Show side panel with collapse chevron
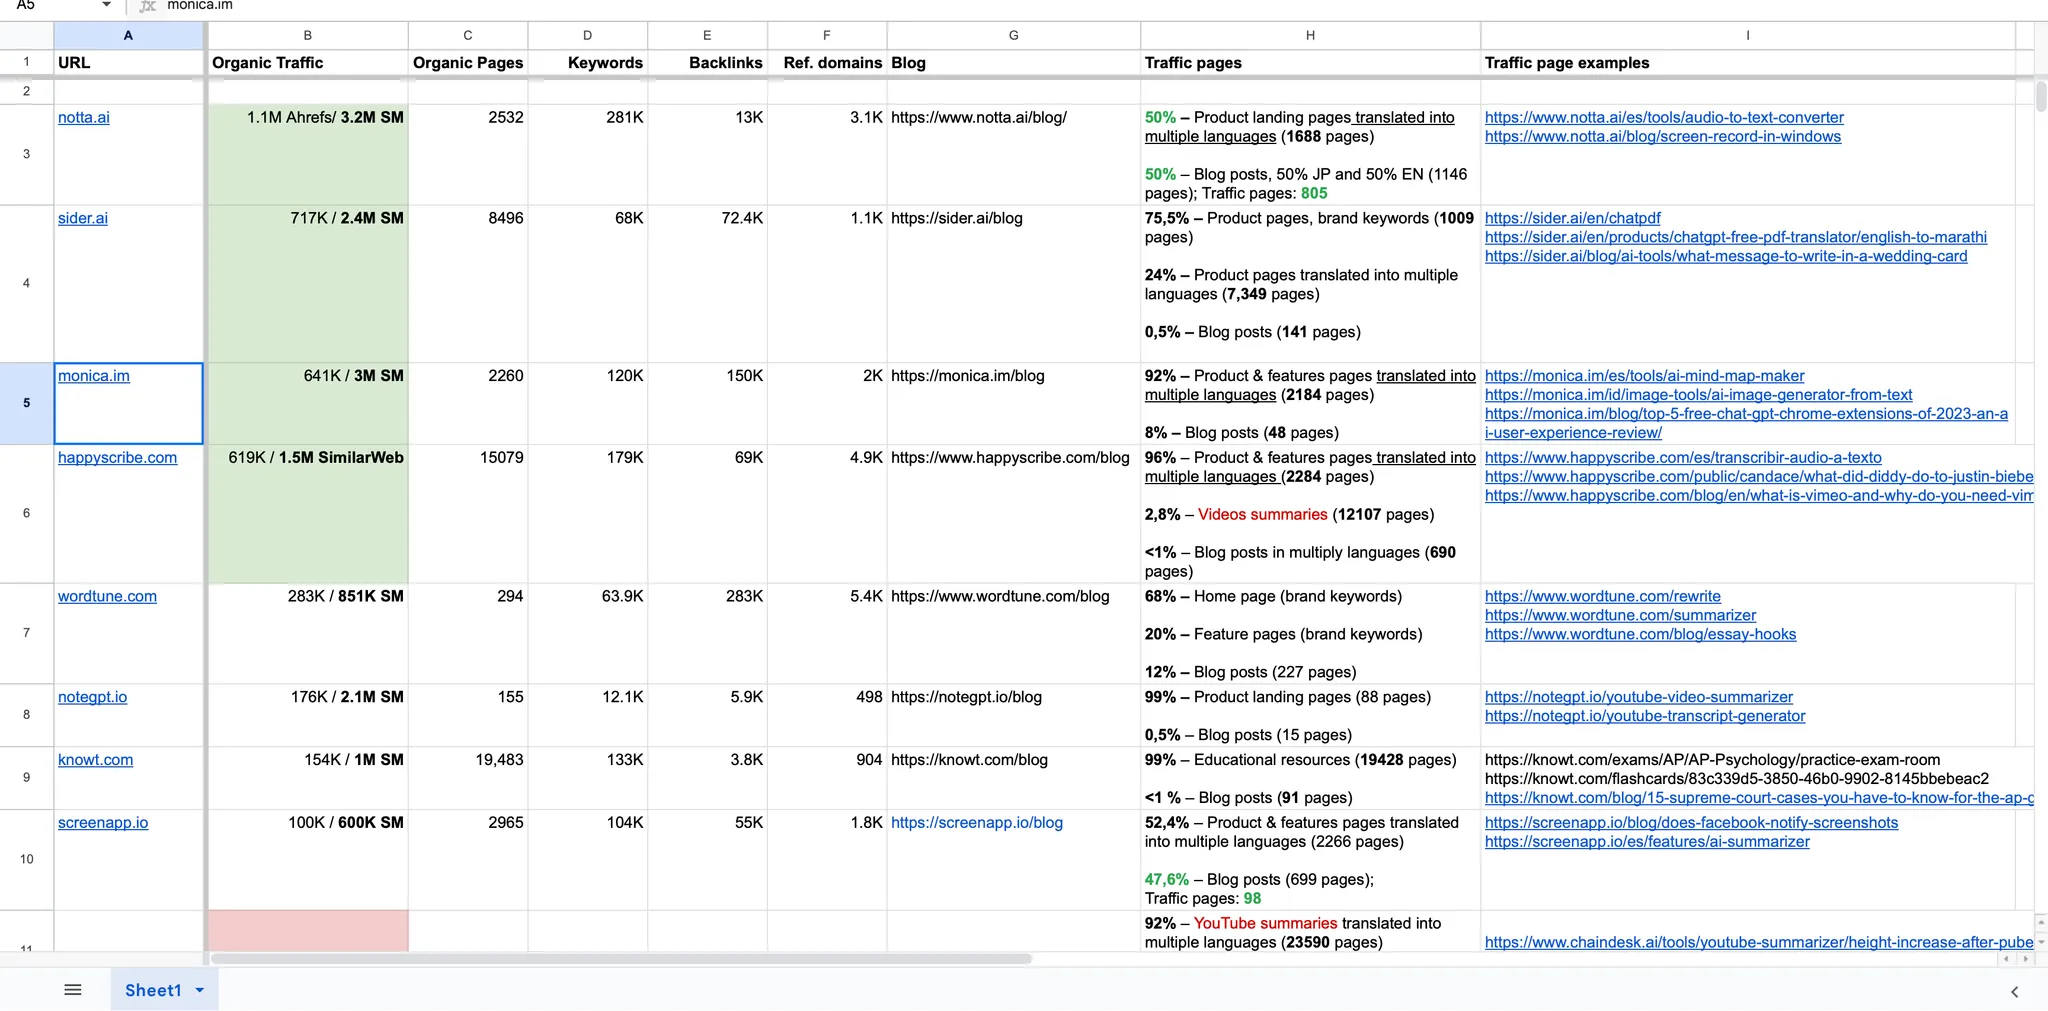2048x1011 pixels. [x=2014, y=992]
